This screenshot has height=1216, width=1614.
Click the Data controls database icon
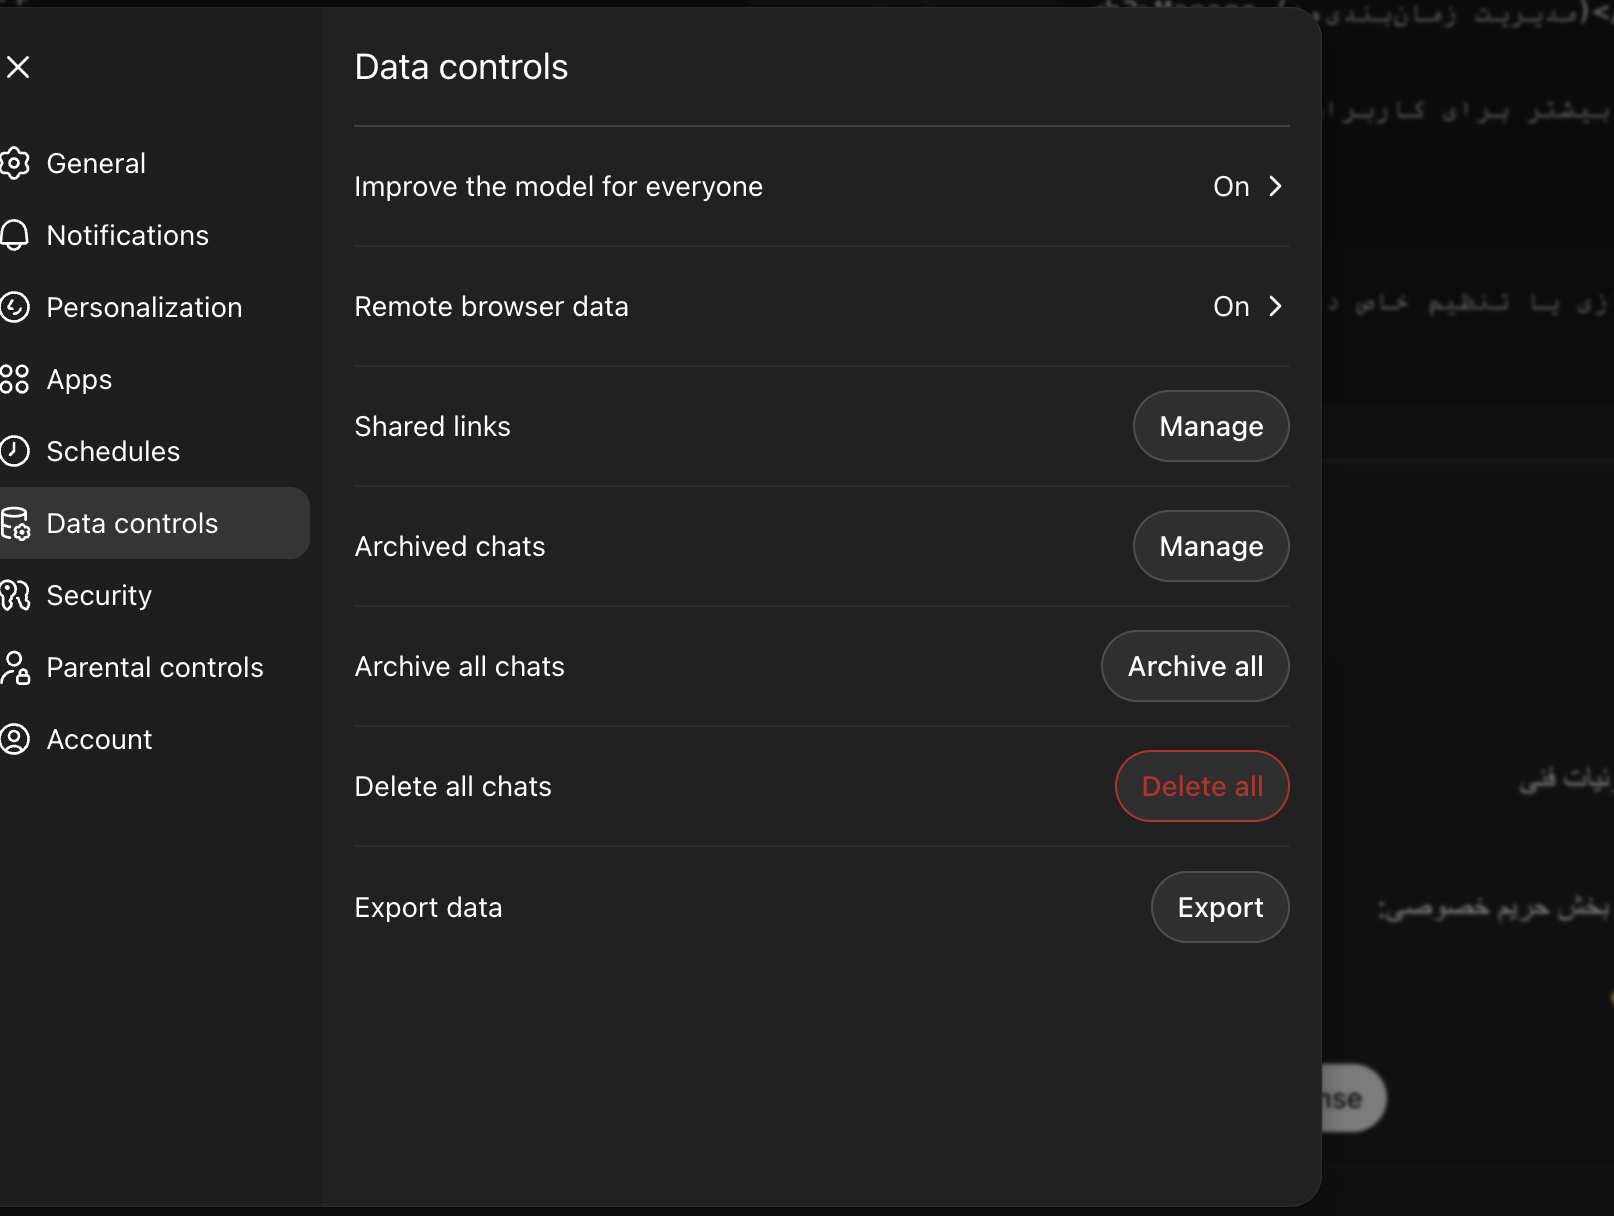pos(16,523)
